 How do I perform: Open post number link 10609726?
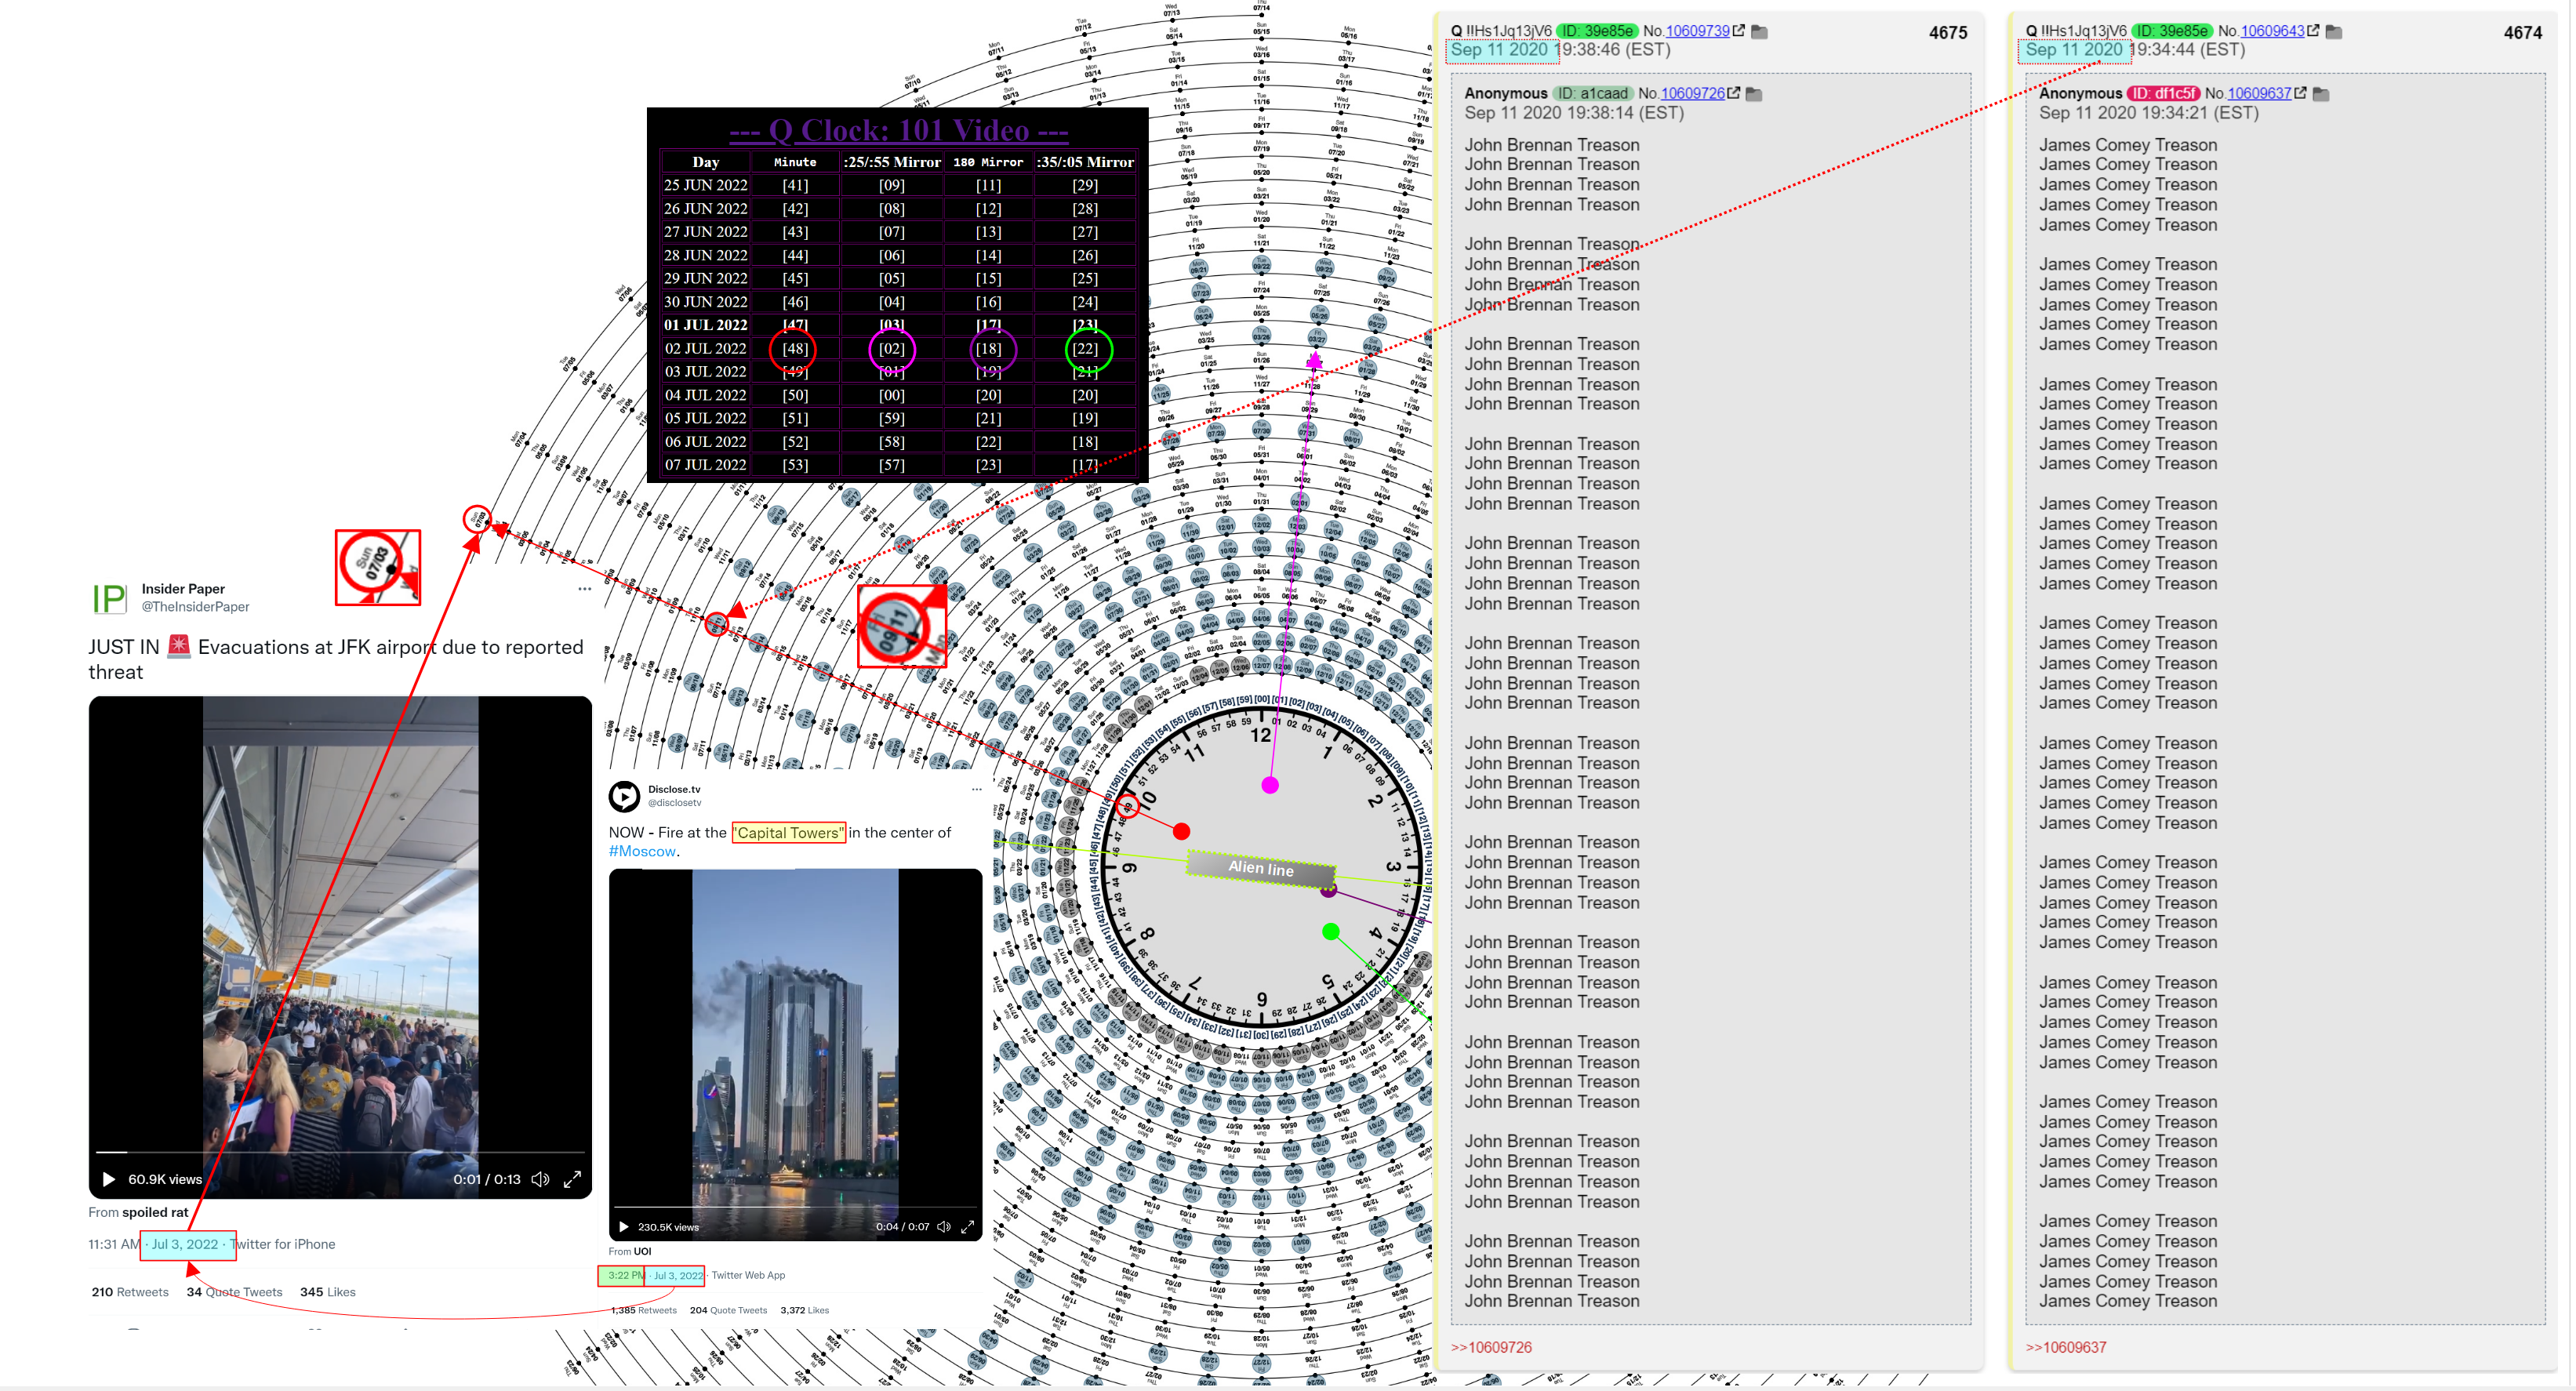click(1692, 93)
